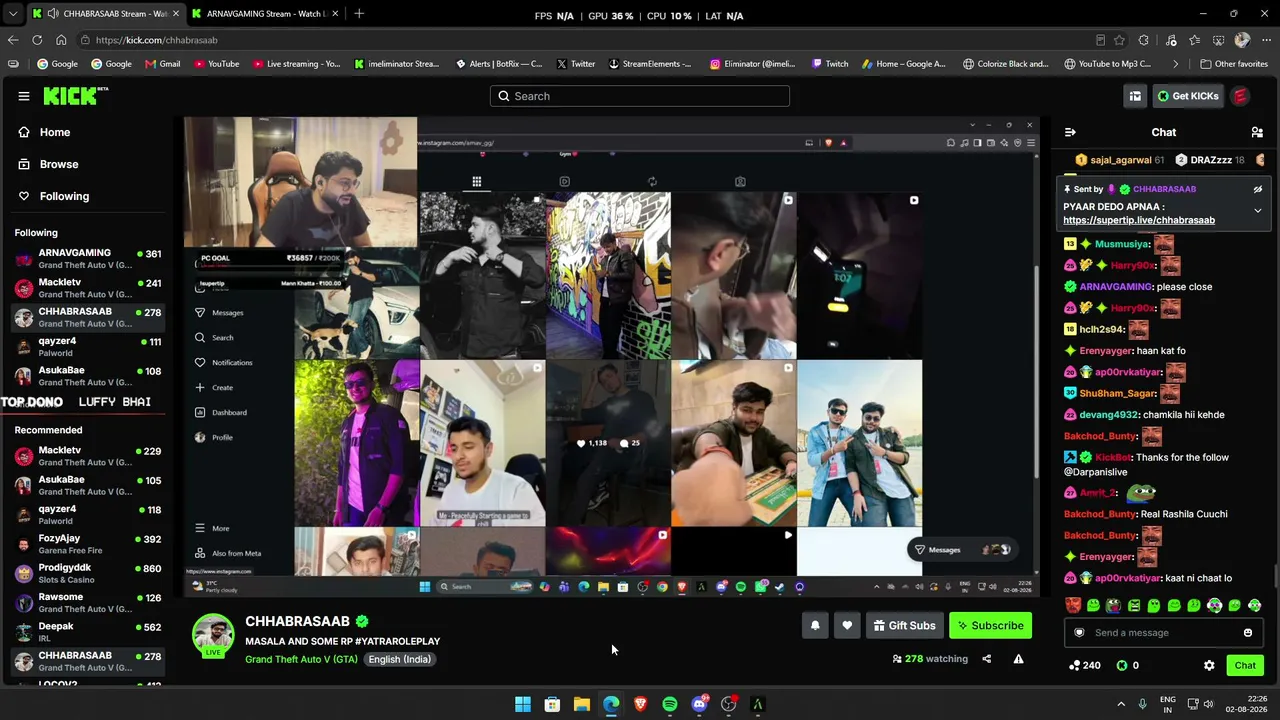The width and height of the screenshot is (1280, 720).
Task: Open the browser extensions puzzle icon
Action: (1144, 40)
